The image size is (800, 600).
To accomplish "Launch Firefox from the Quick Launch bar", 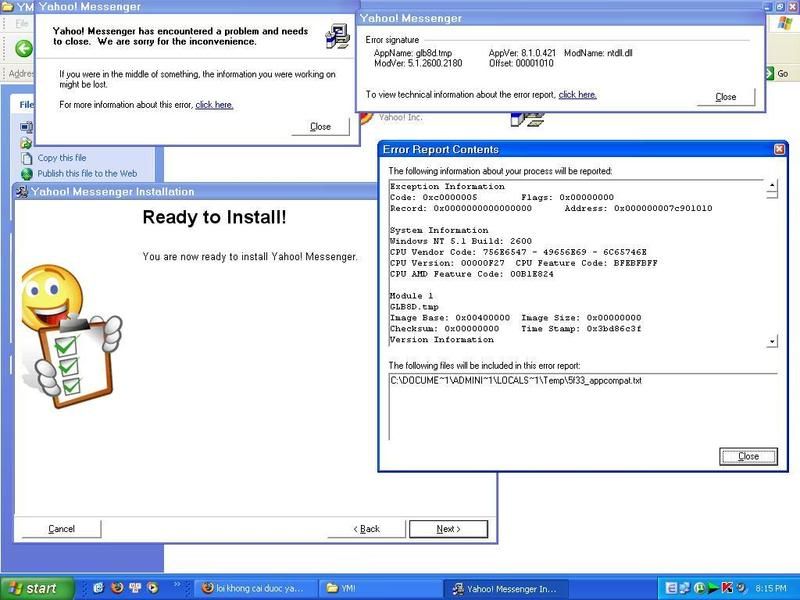I will pyautogui.click(x=117, y=588).
